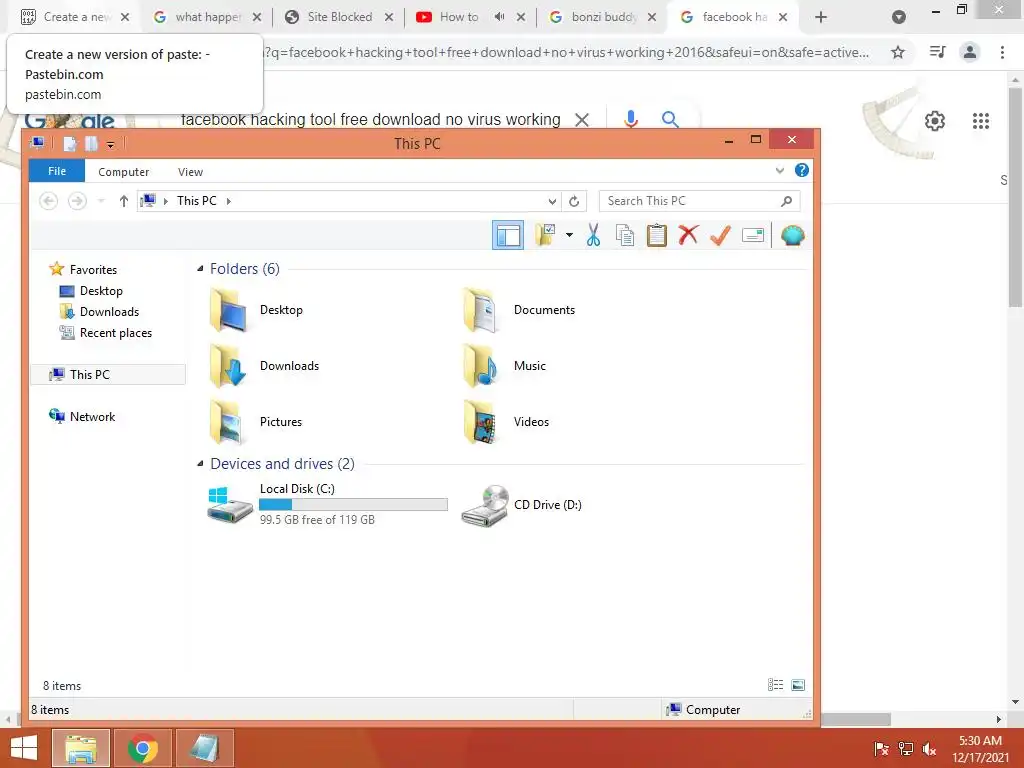The width and height of the screenshot is (1024, 768).
Task: Switch to the Site Blocked tab
Action: (x=340, y=17)
